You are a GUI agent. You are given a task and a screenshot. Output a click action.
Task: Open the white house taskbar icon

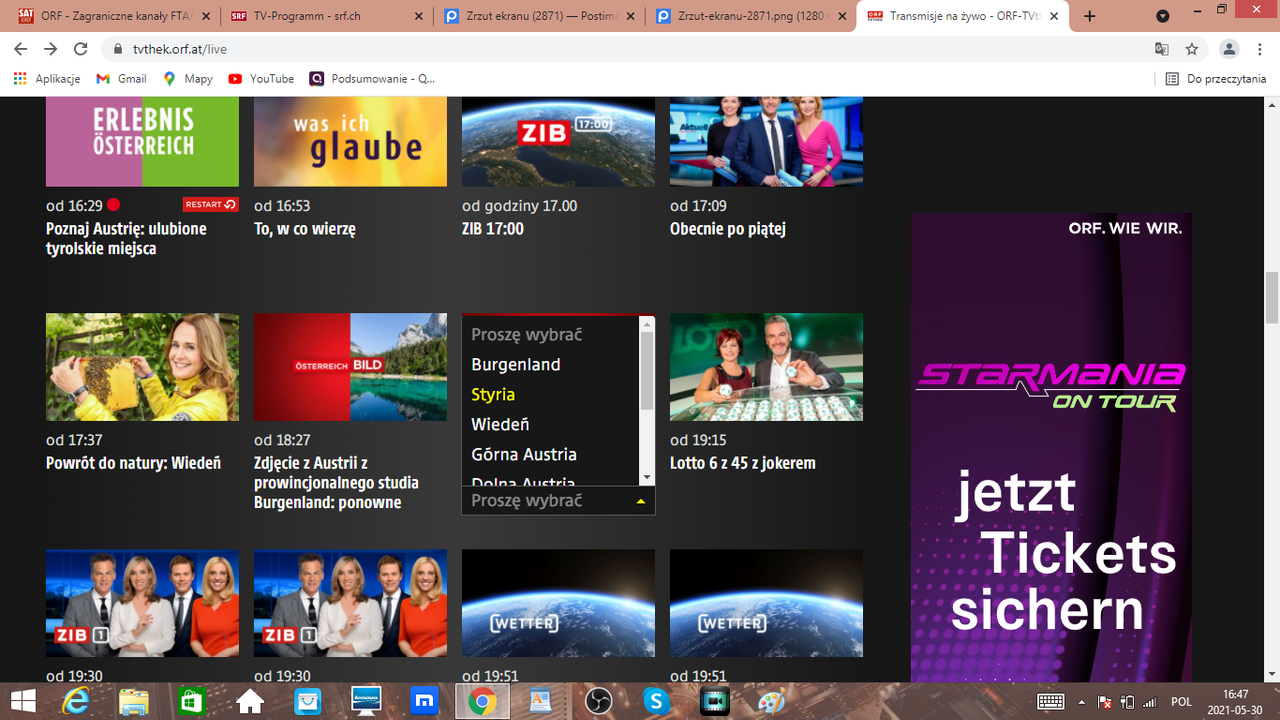coord(249,701)
